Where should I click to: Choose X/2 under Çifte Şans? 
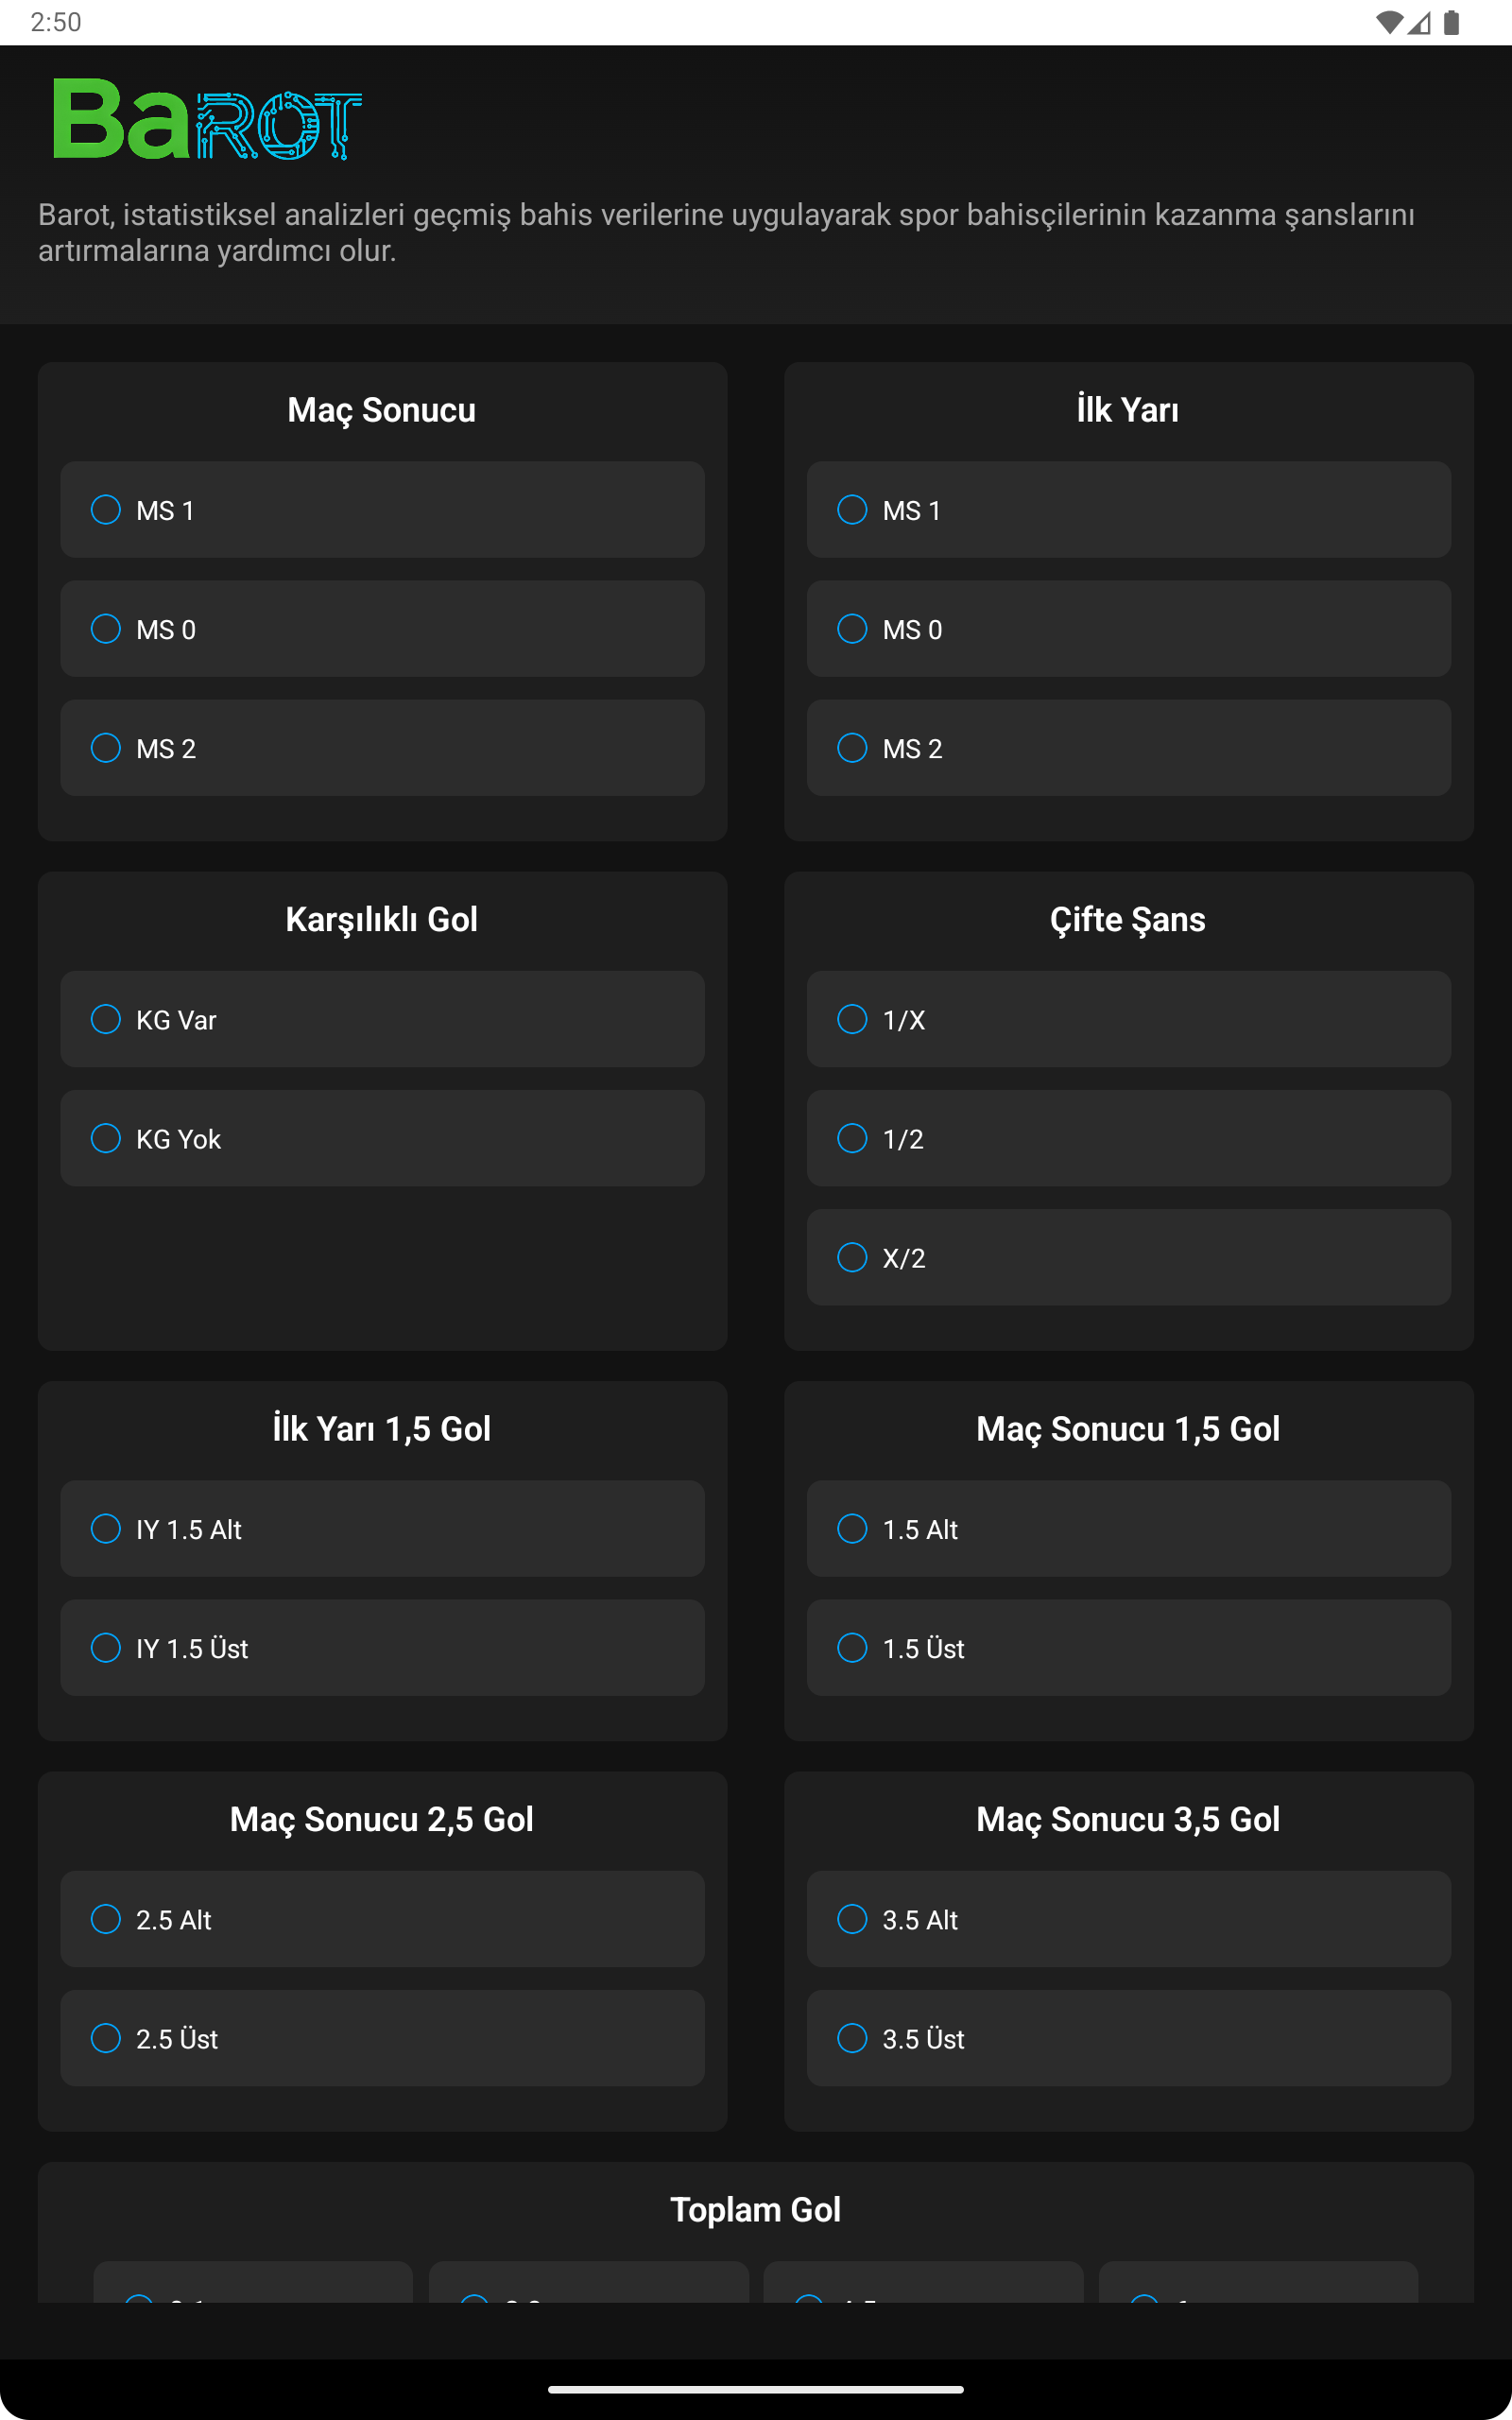click(852, 1257)
